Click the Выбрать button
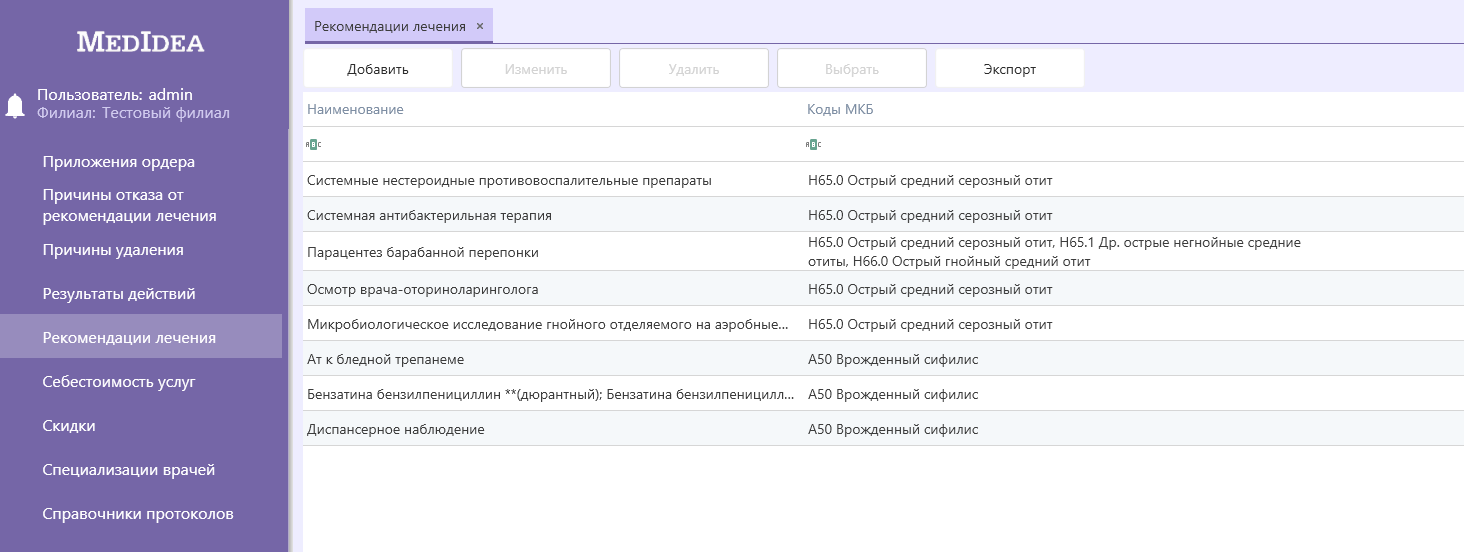 click(852, 69)
